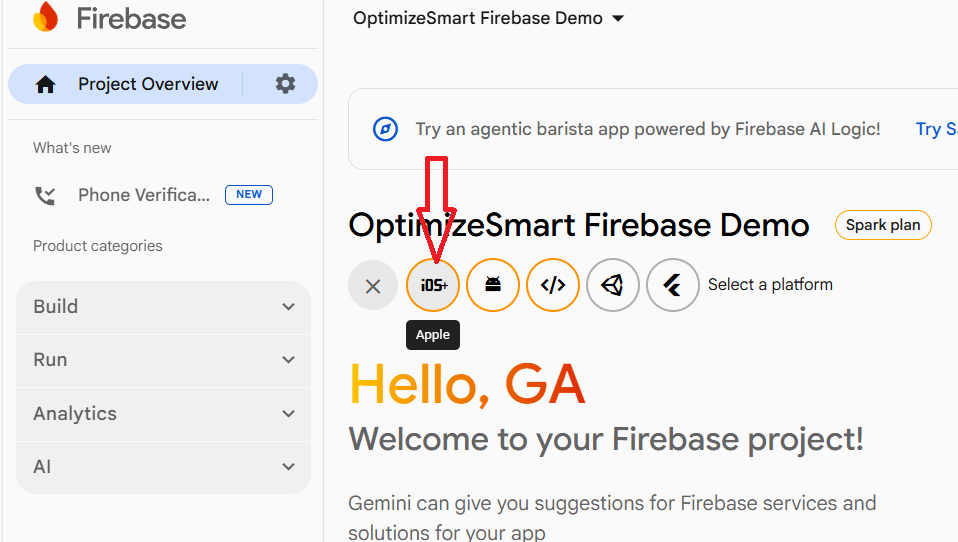Click the 'Firebase' wordmark text

coord(131,18)
